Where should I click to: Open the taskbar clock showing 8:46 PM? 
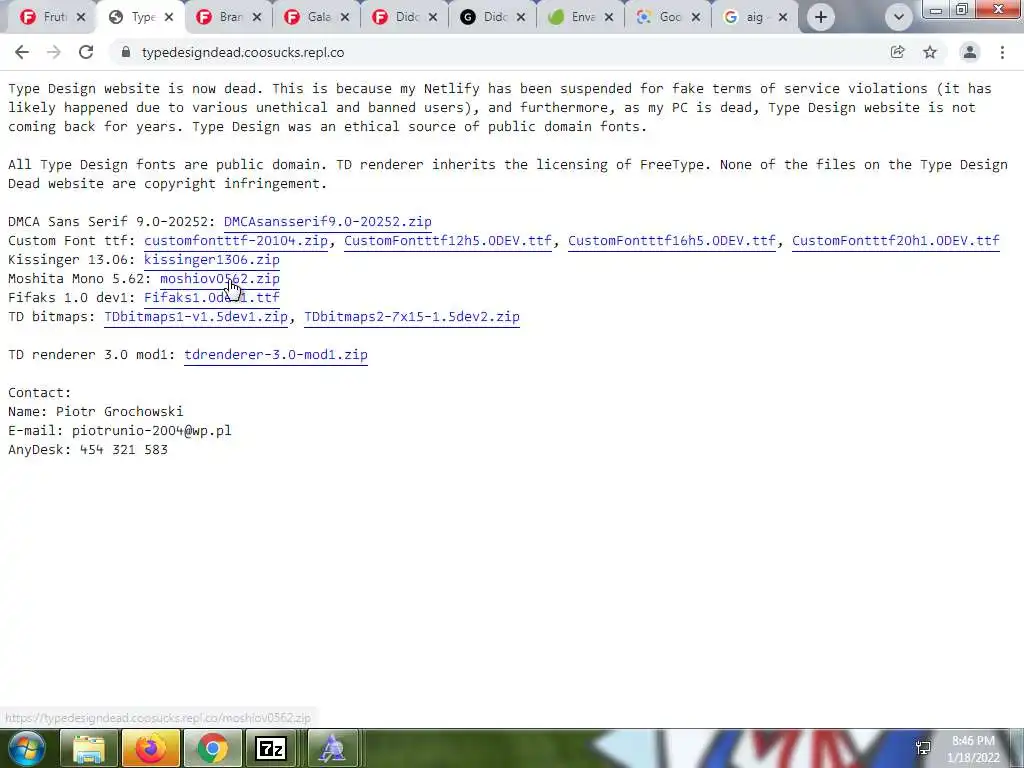point(974,749)
